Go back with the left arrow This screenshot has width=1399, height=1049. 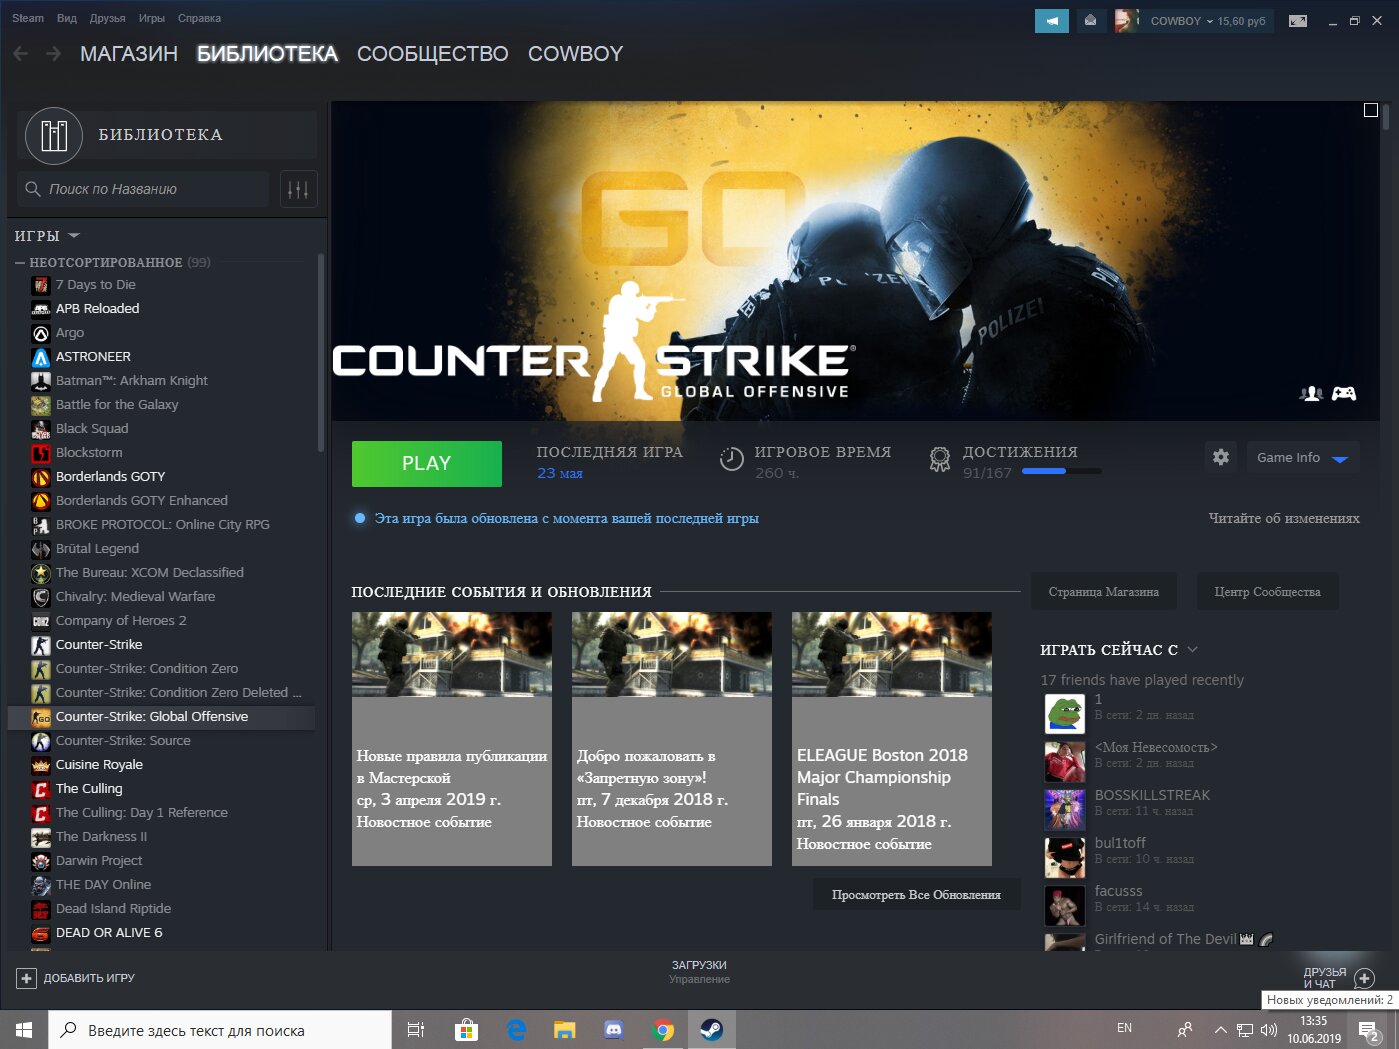[21, 54]
